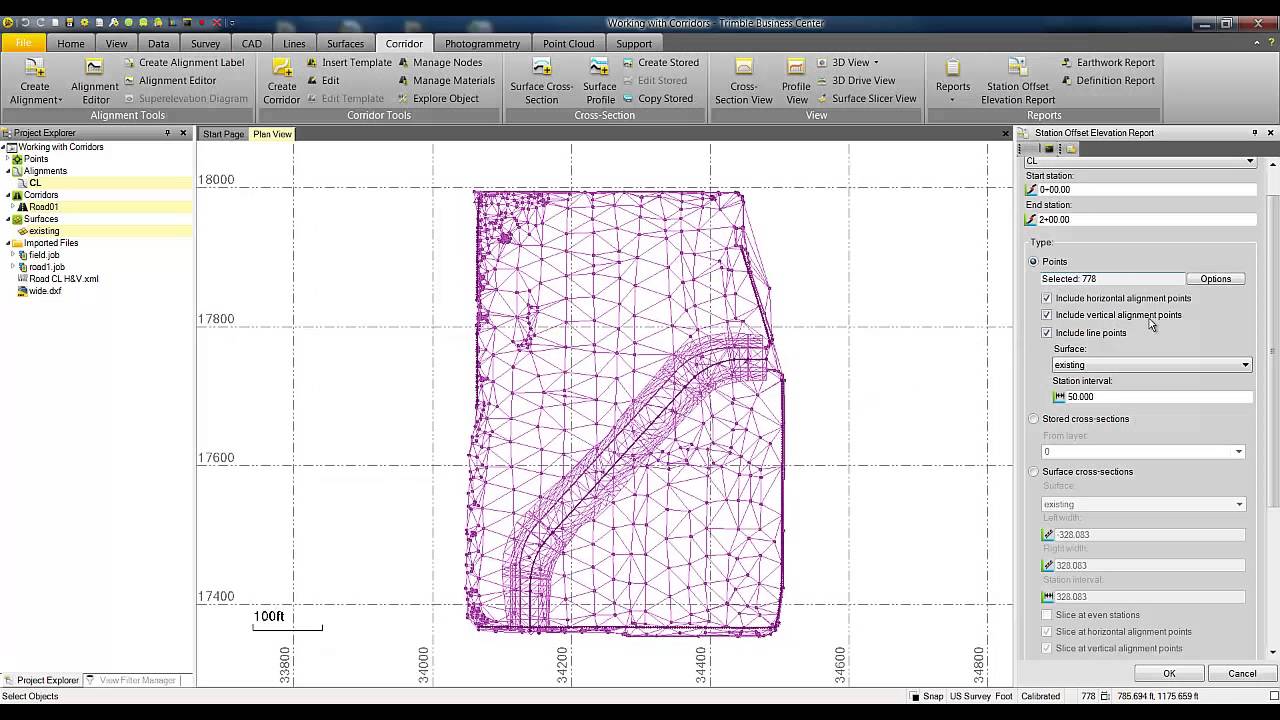This screenshot has height=720, width=1280.
Task: Open the Start Page tab
Action: pyautogui.click(x=223, y=134)
